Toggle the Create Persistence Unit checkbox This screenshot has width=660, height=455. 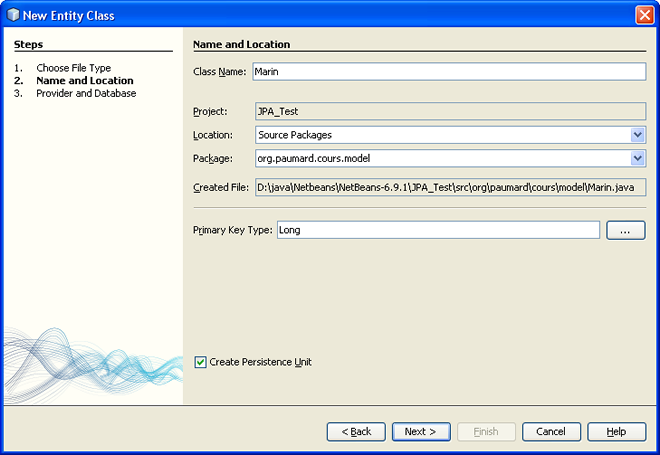[x=200, y=362]
